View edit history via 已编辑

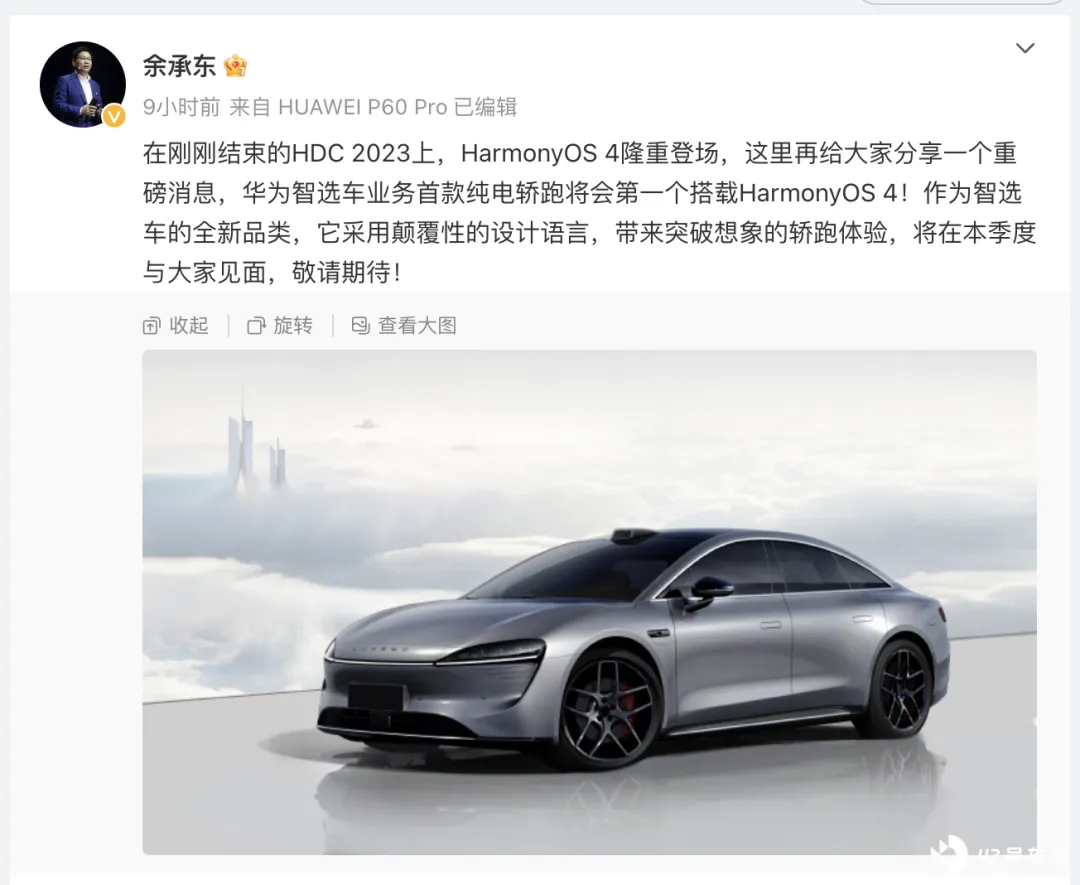coord(486,107)
